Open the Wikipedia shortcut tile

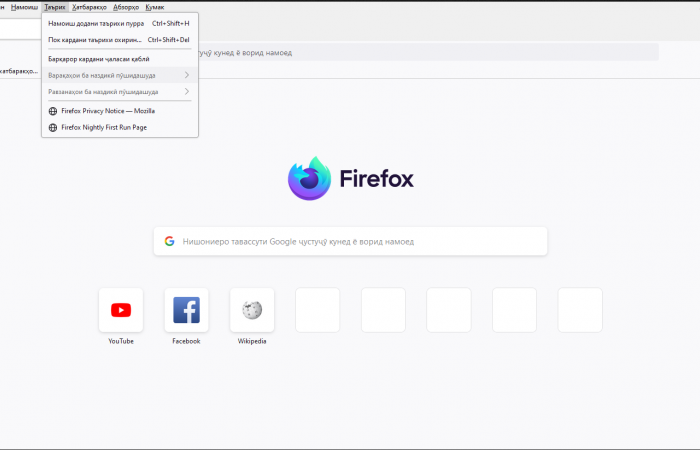(252, 310)
